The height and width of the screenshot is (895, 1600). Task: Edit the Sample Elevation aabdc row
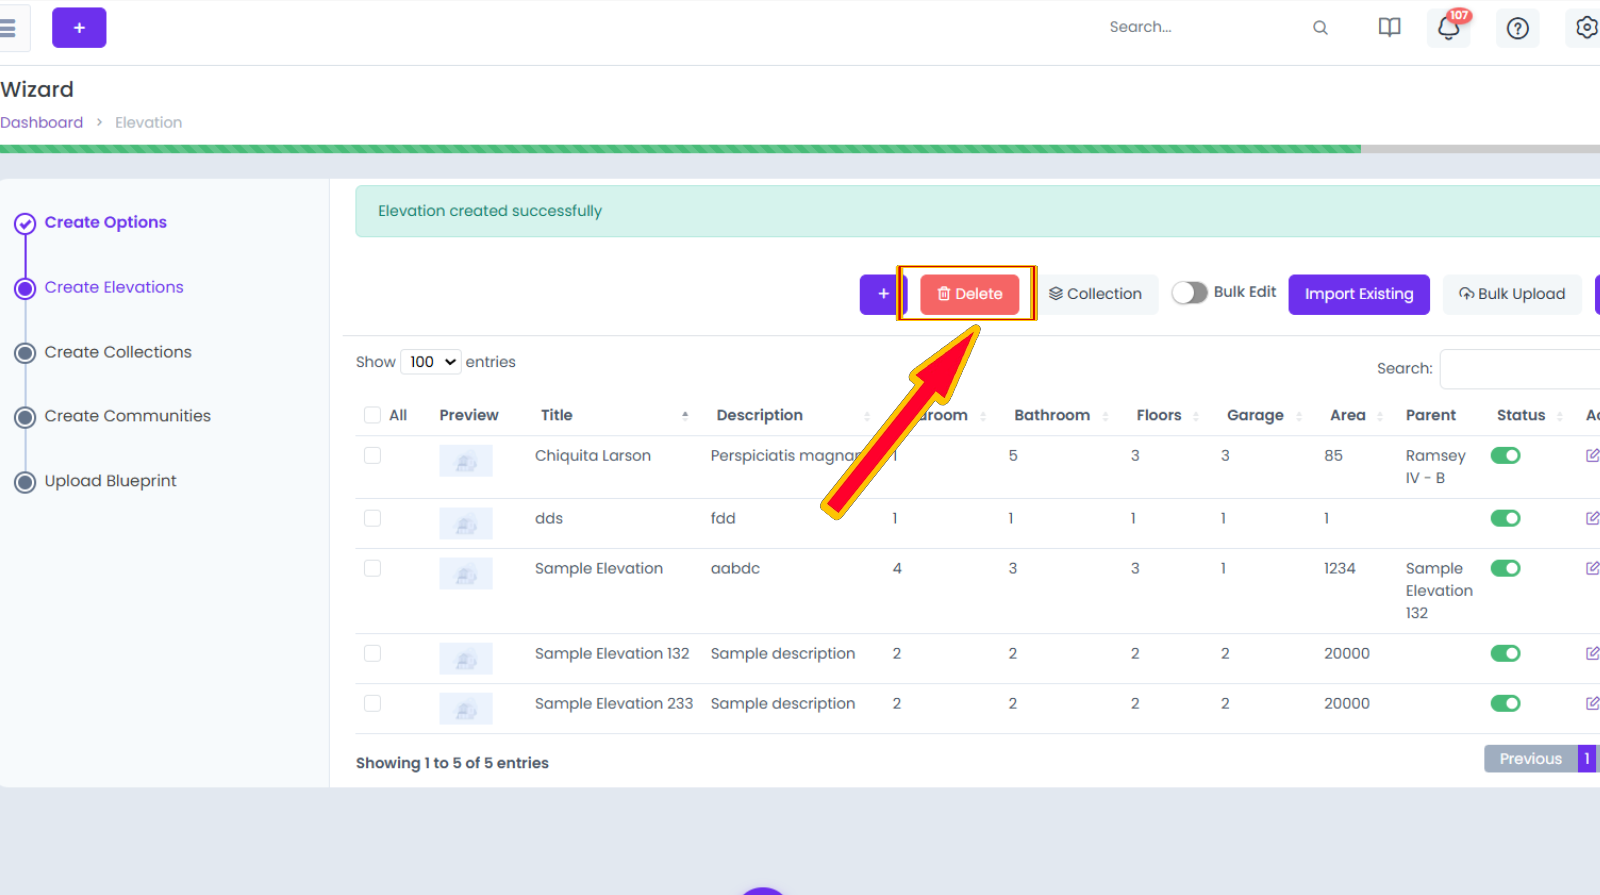click(x=1592, y=568)
